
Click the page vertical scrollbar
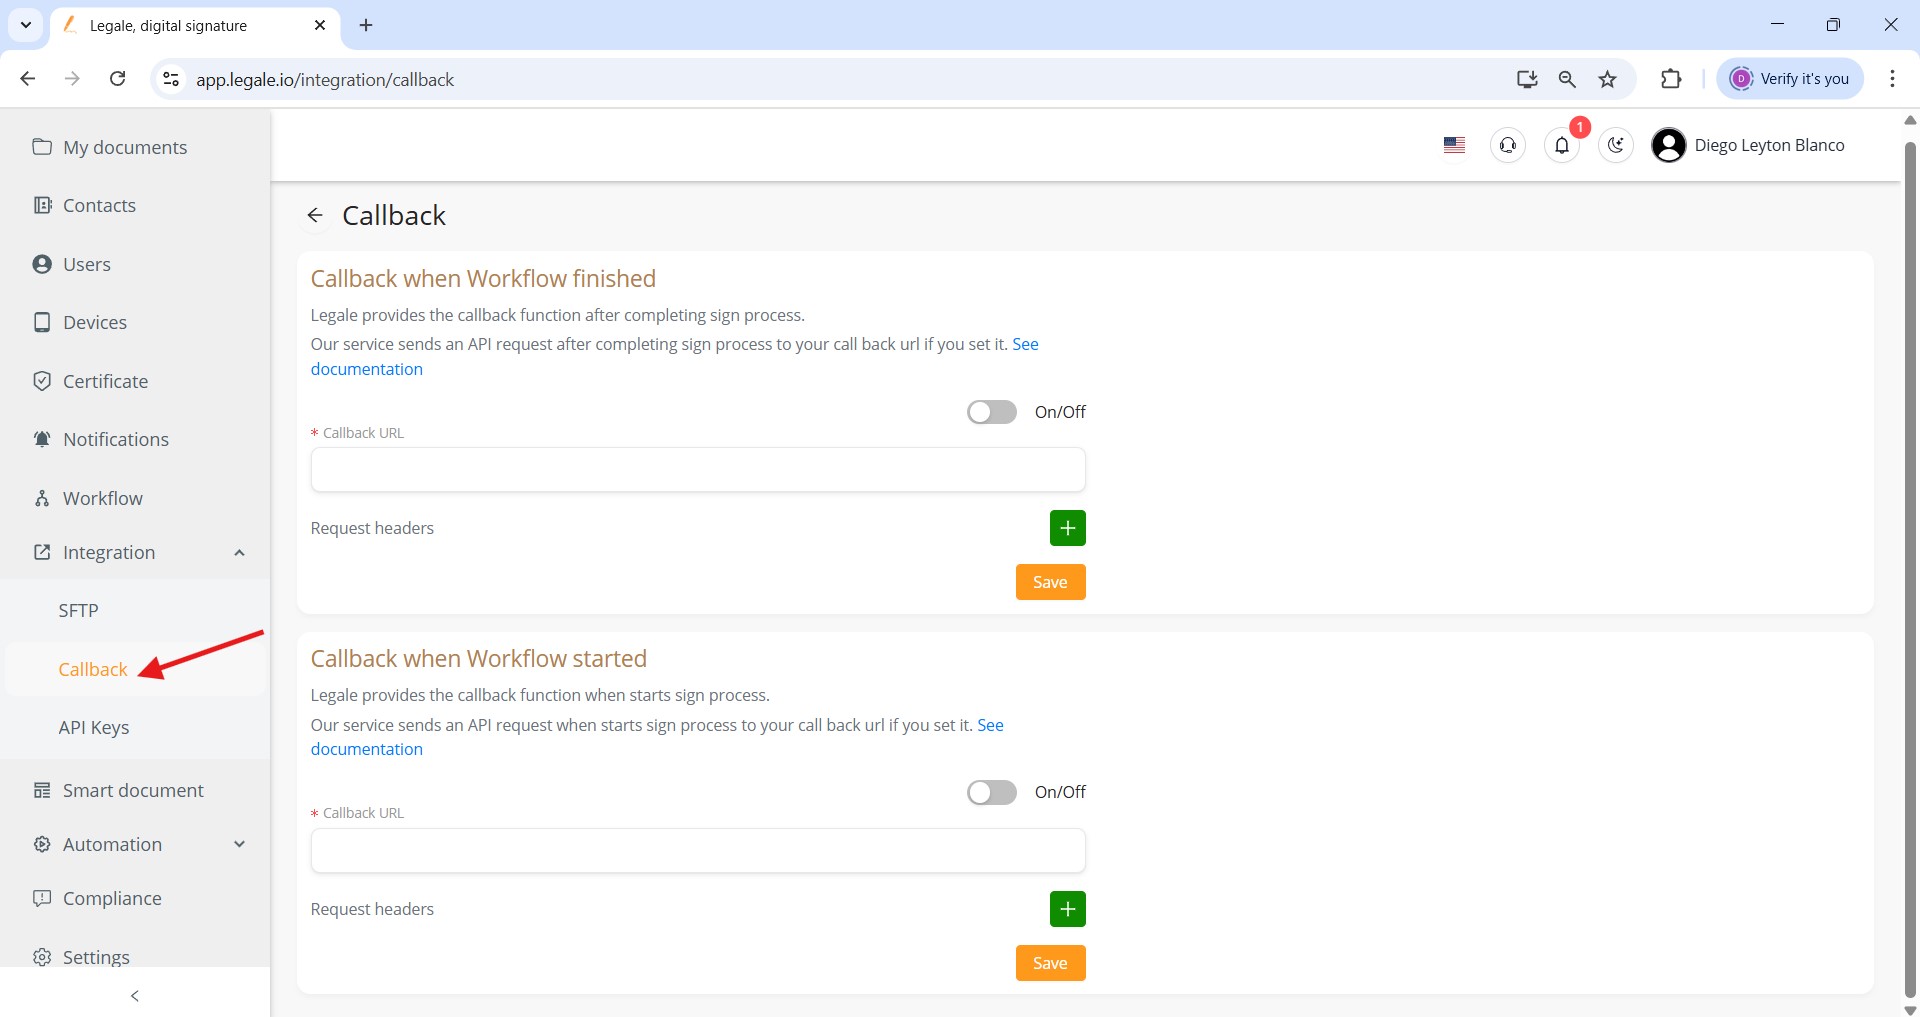tap(1910, 570)
